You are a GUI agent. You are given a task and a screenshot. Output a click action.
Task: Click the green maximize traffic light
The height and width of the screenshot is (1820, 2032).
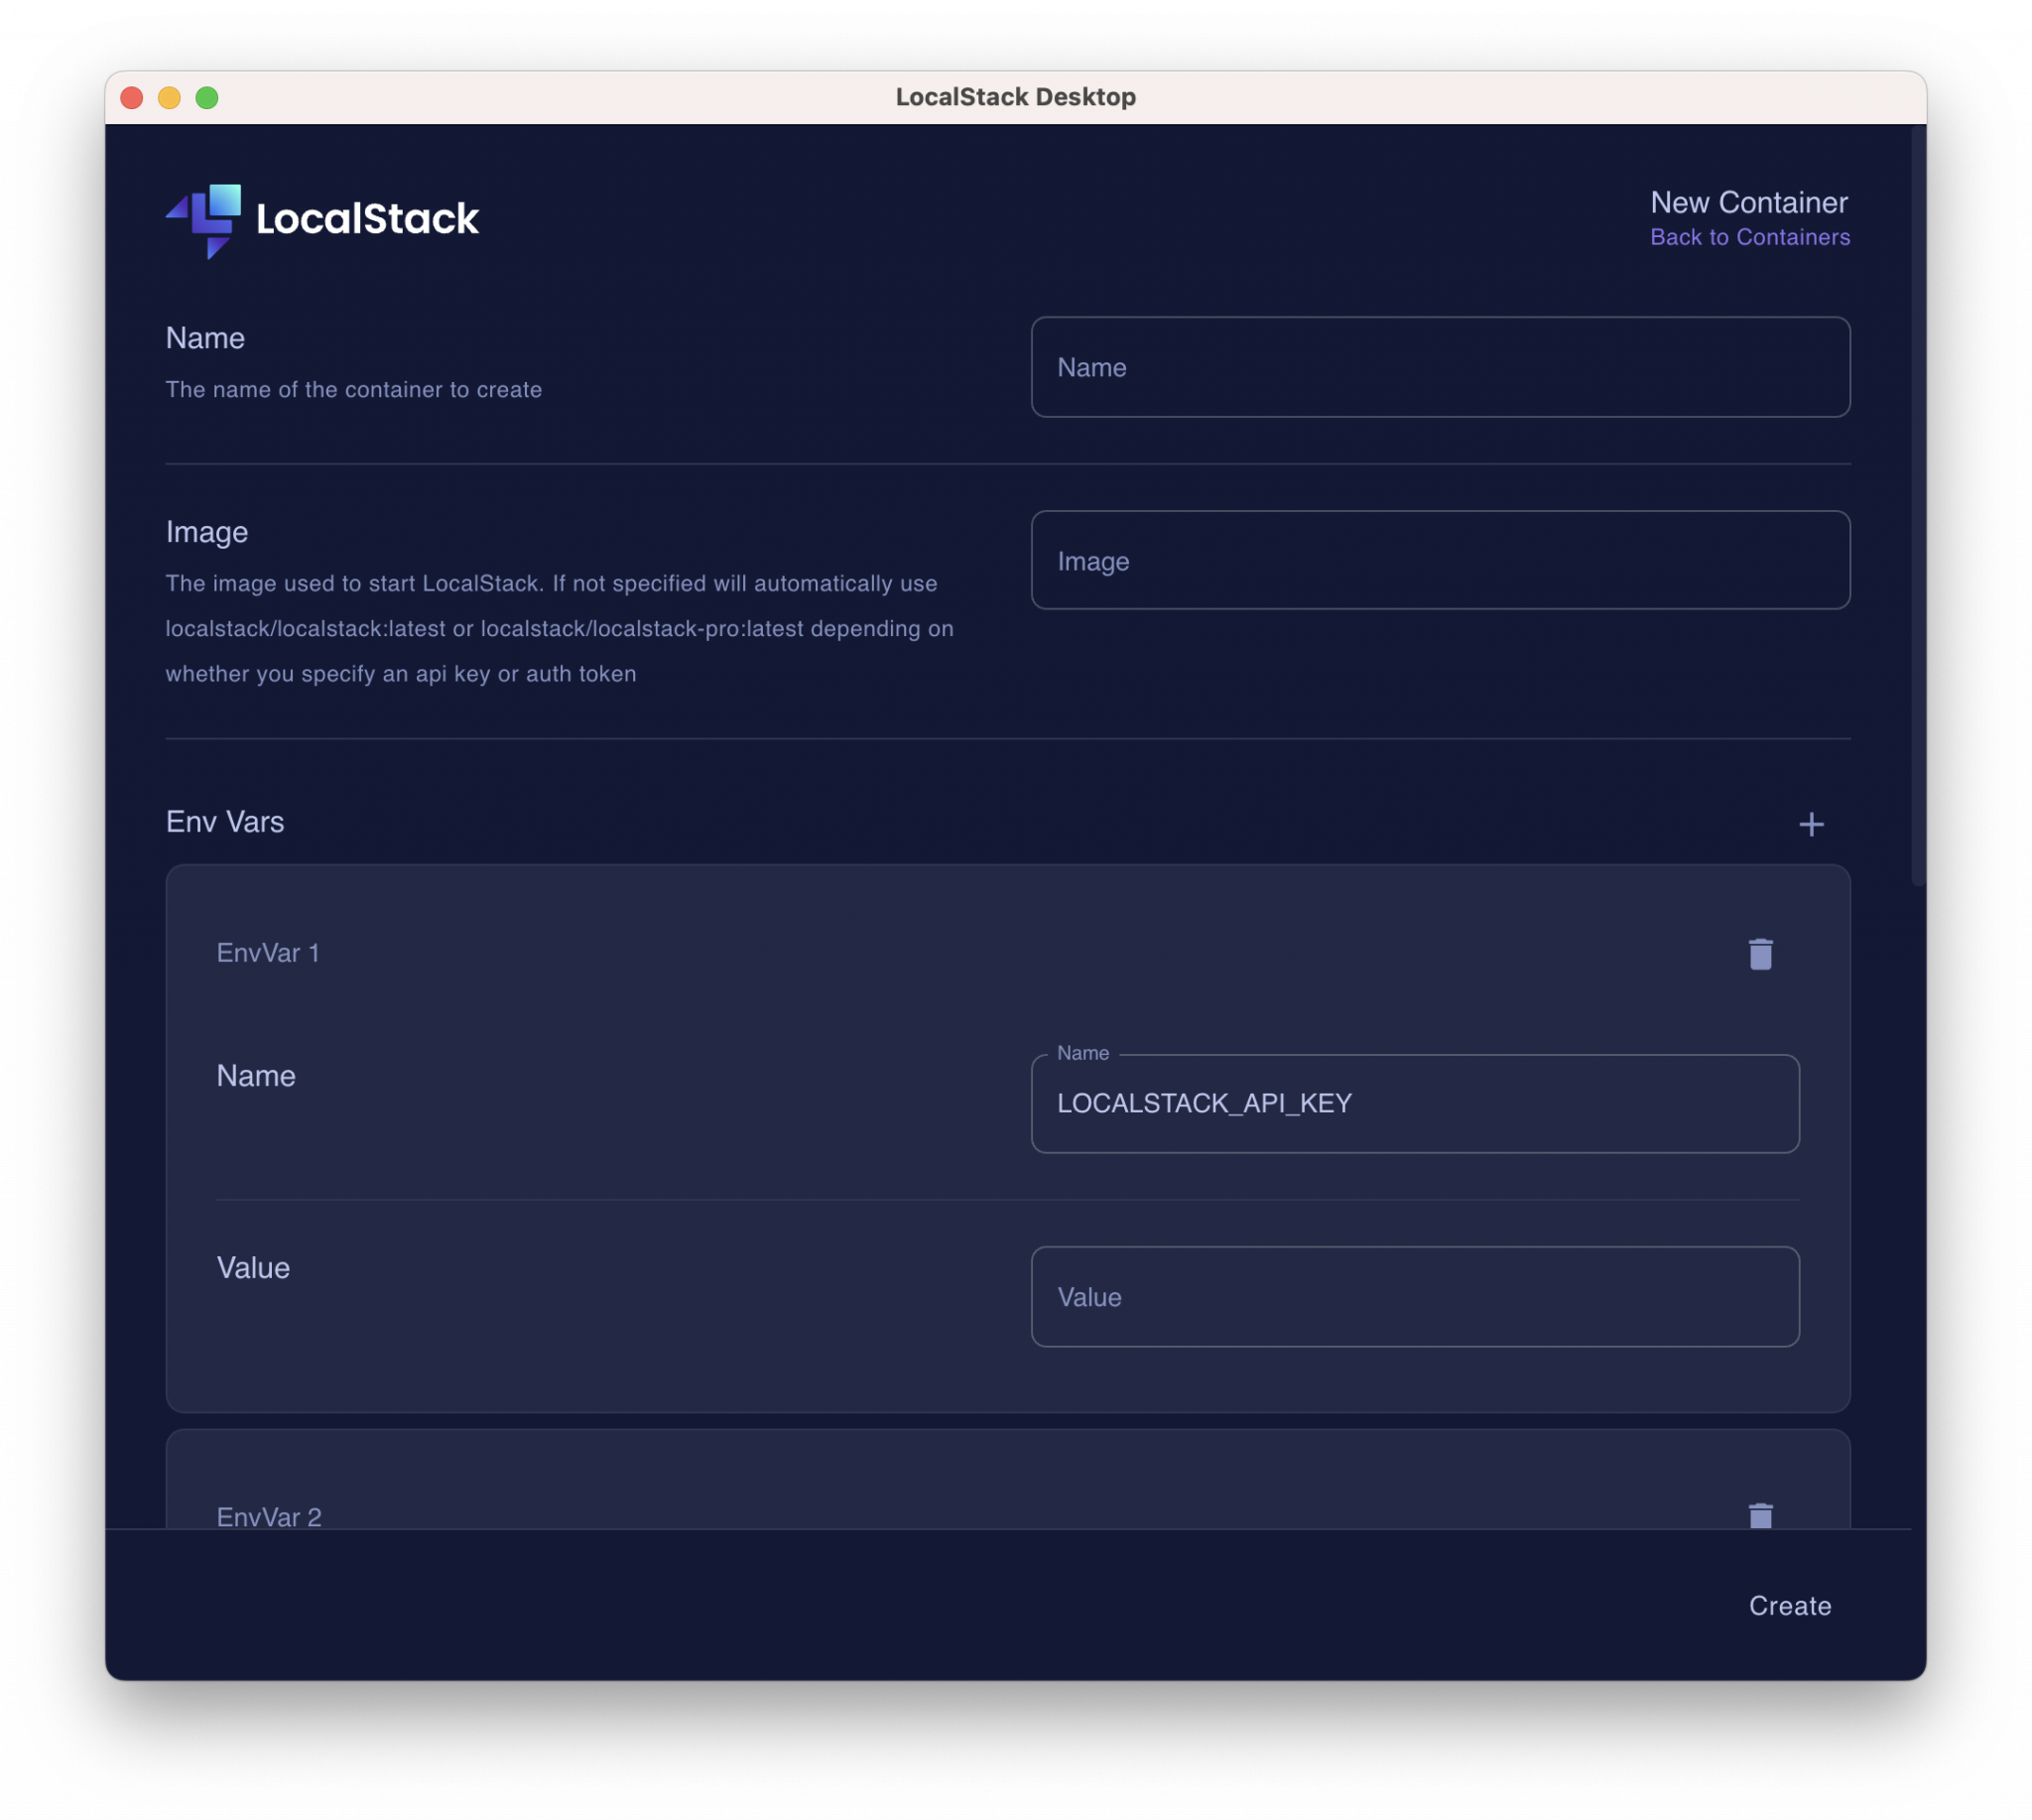207,97
